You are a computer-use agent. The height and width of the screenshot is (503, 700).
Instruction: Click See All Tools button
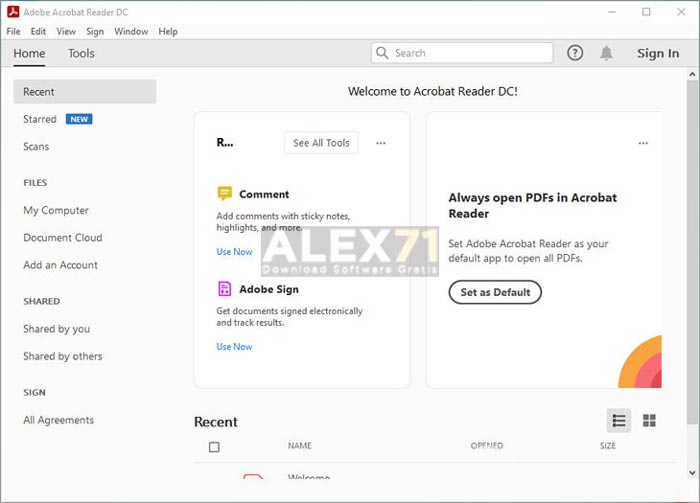click(321, 143)
